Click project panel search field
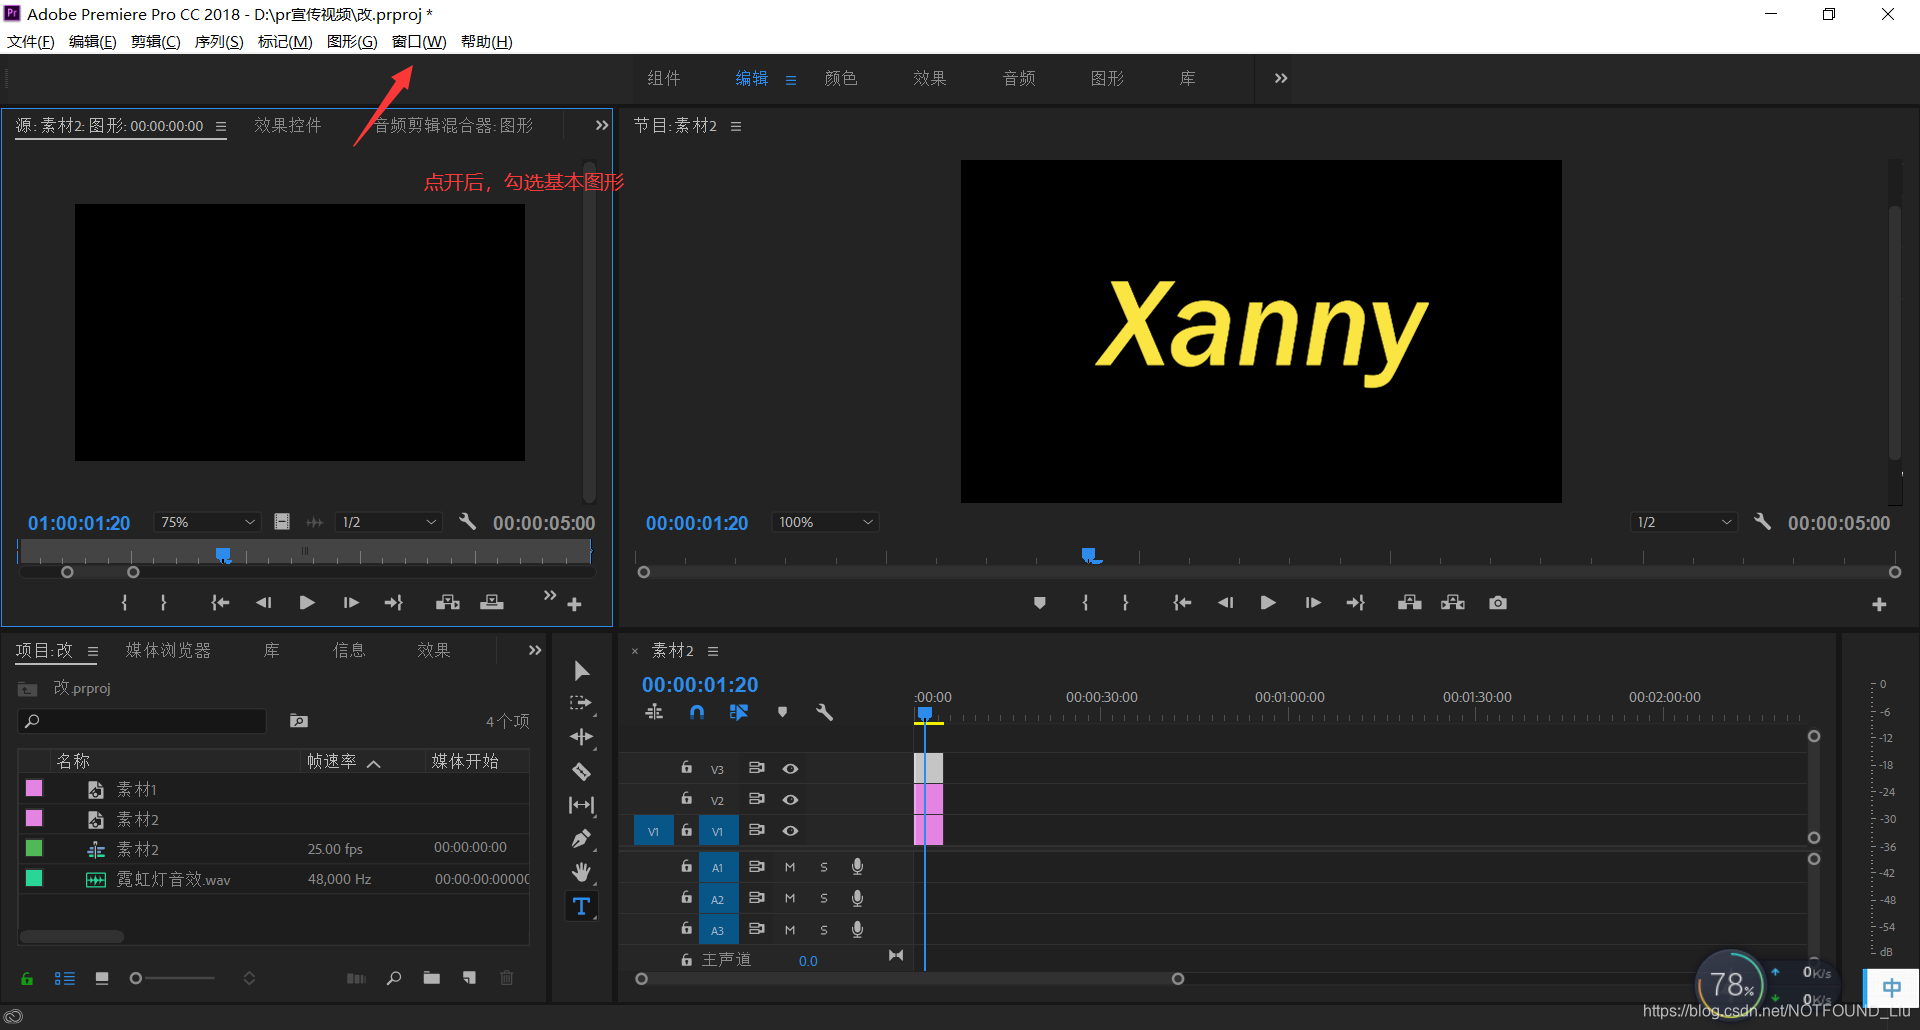1920x1030 pixels. pyautogui.click(x=142, y=721)
